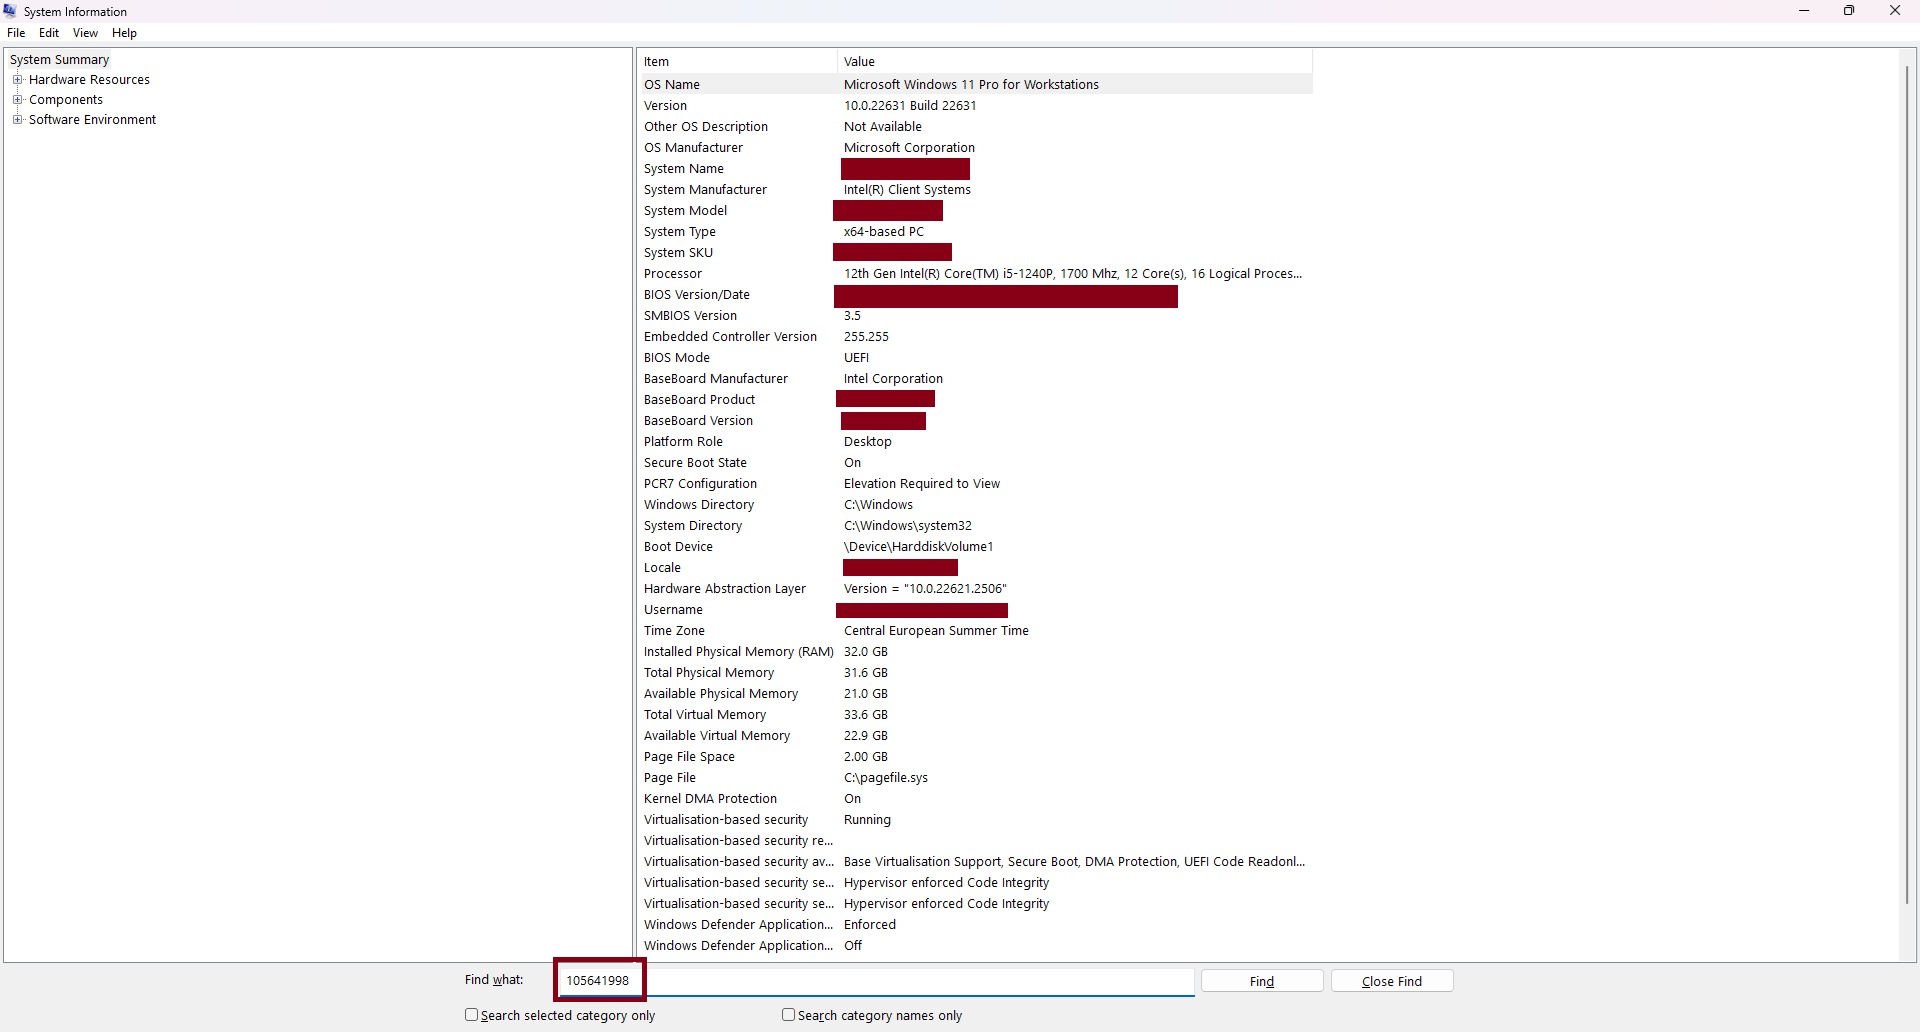
Task: Select the Page File Space label
Action: click(689, 757)
